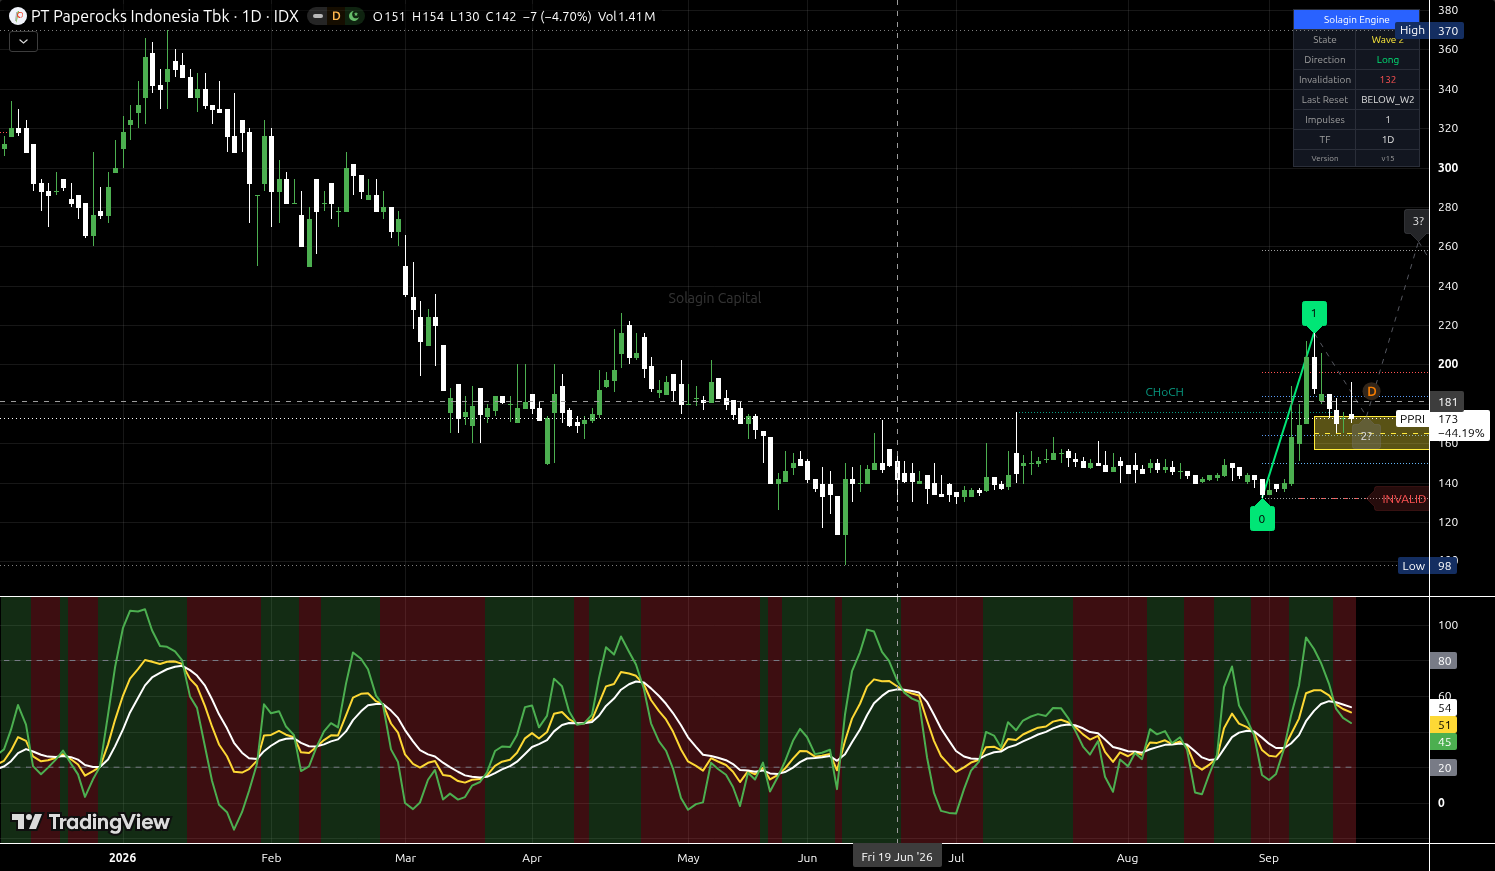Click the grey dash status pill icon
This screenshot has width=1495, height=871.
click(x=318, y=16)
